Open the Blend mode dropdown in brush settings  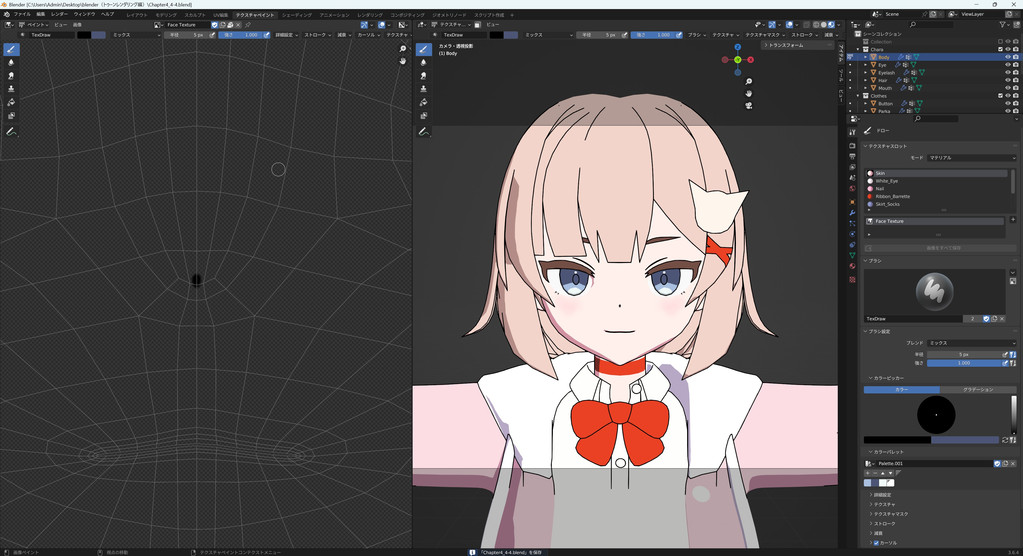click(x=970, y=343)
